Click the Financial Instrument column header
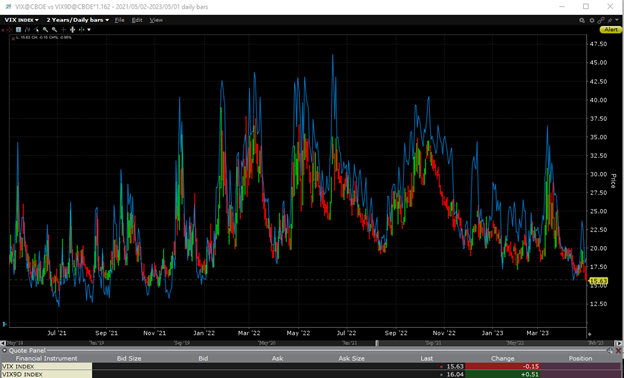This screenshot has width=624, height=378. coord(47,359)
